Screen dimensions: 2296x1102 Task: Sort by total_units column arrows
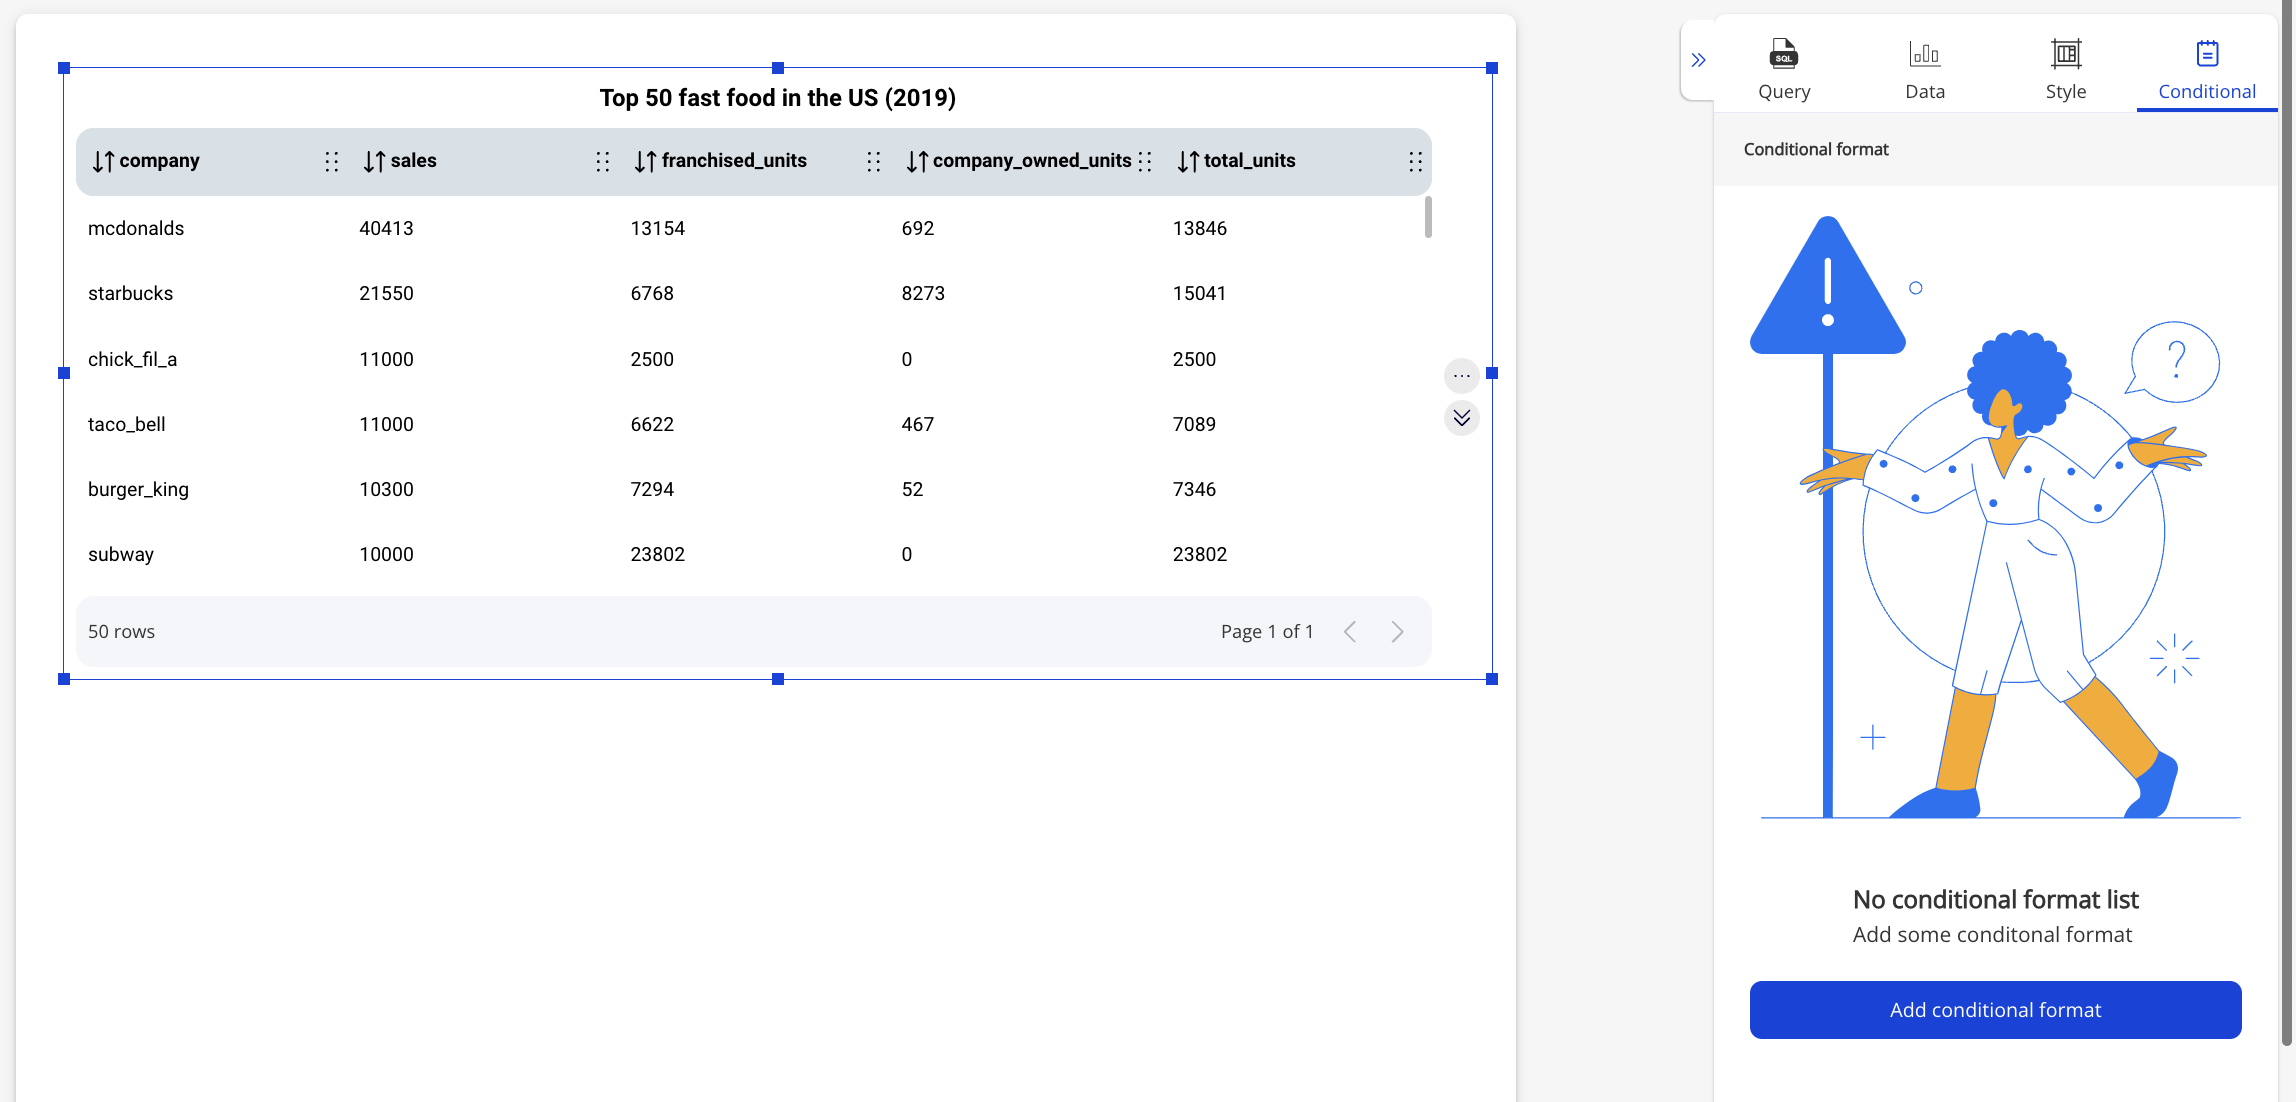tap(1188, 161)
